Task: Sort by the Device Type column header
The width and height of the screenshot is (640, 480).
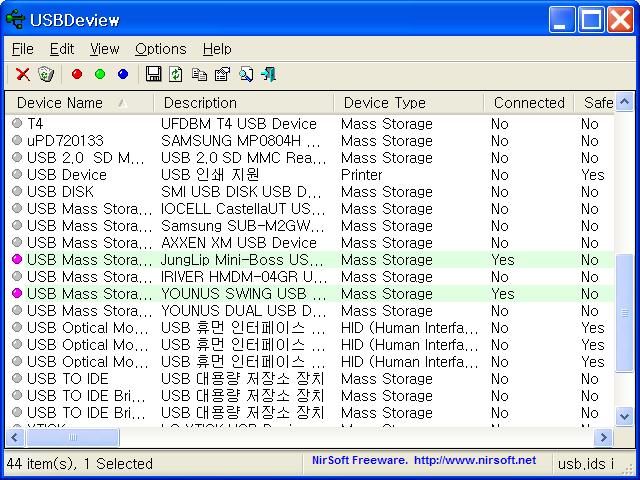Action: (384, 102)
